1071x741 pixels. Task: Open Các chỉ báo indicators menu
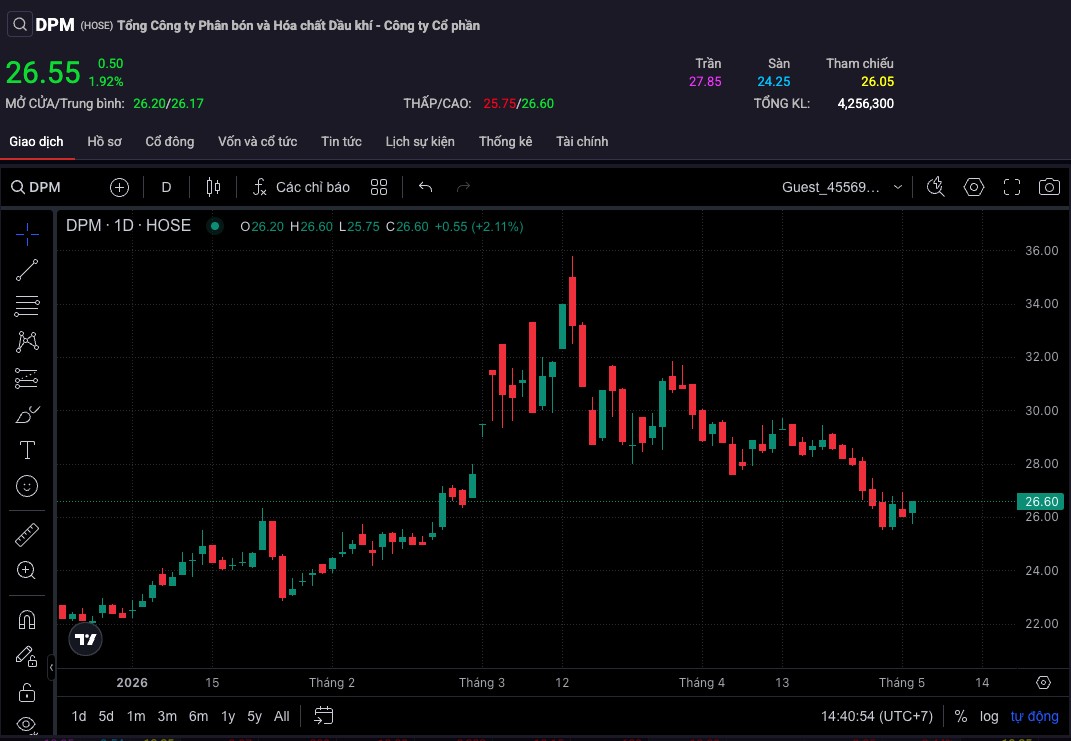click(301, 187)
